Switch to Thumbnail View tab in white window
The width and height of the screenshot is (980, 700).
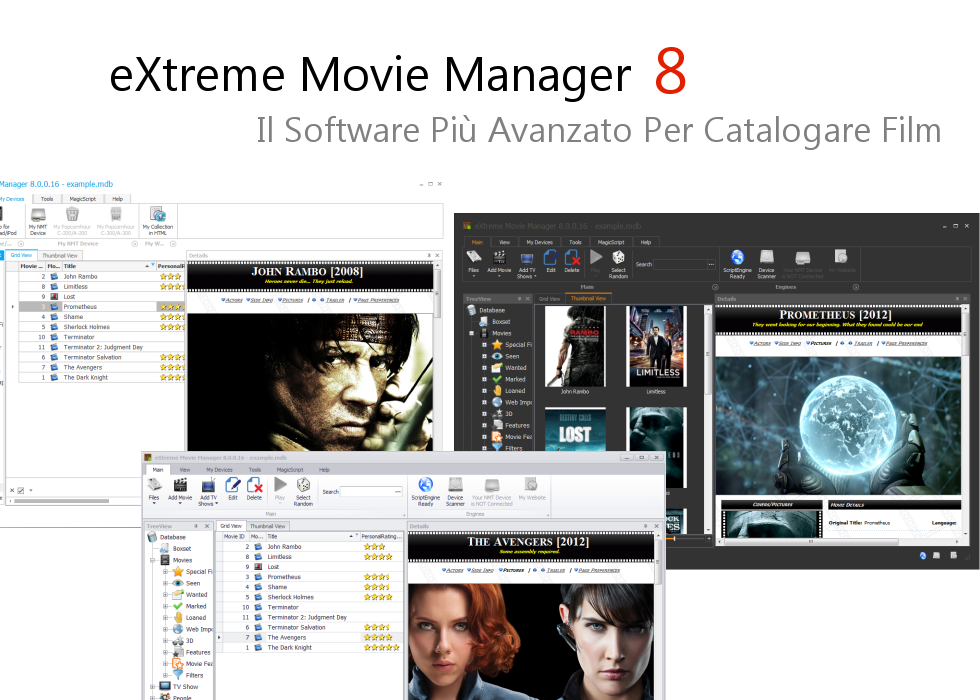coord(60,255)
